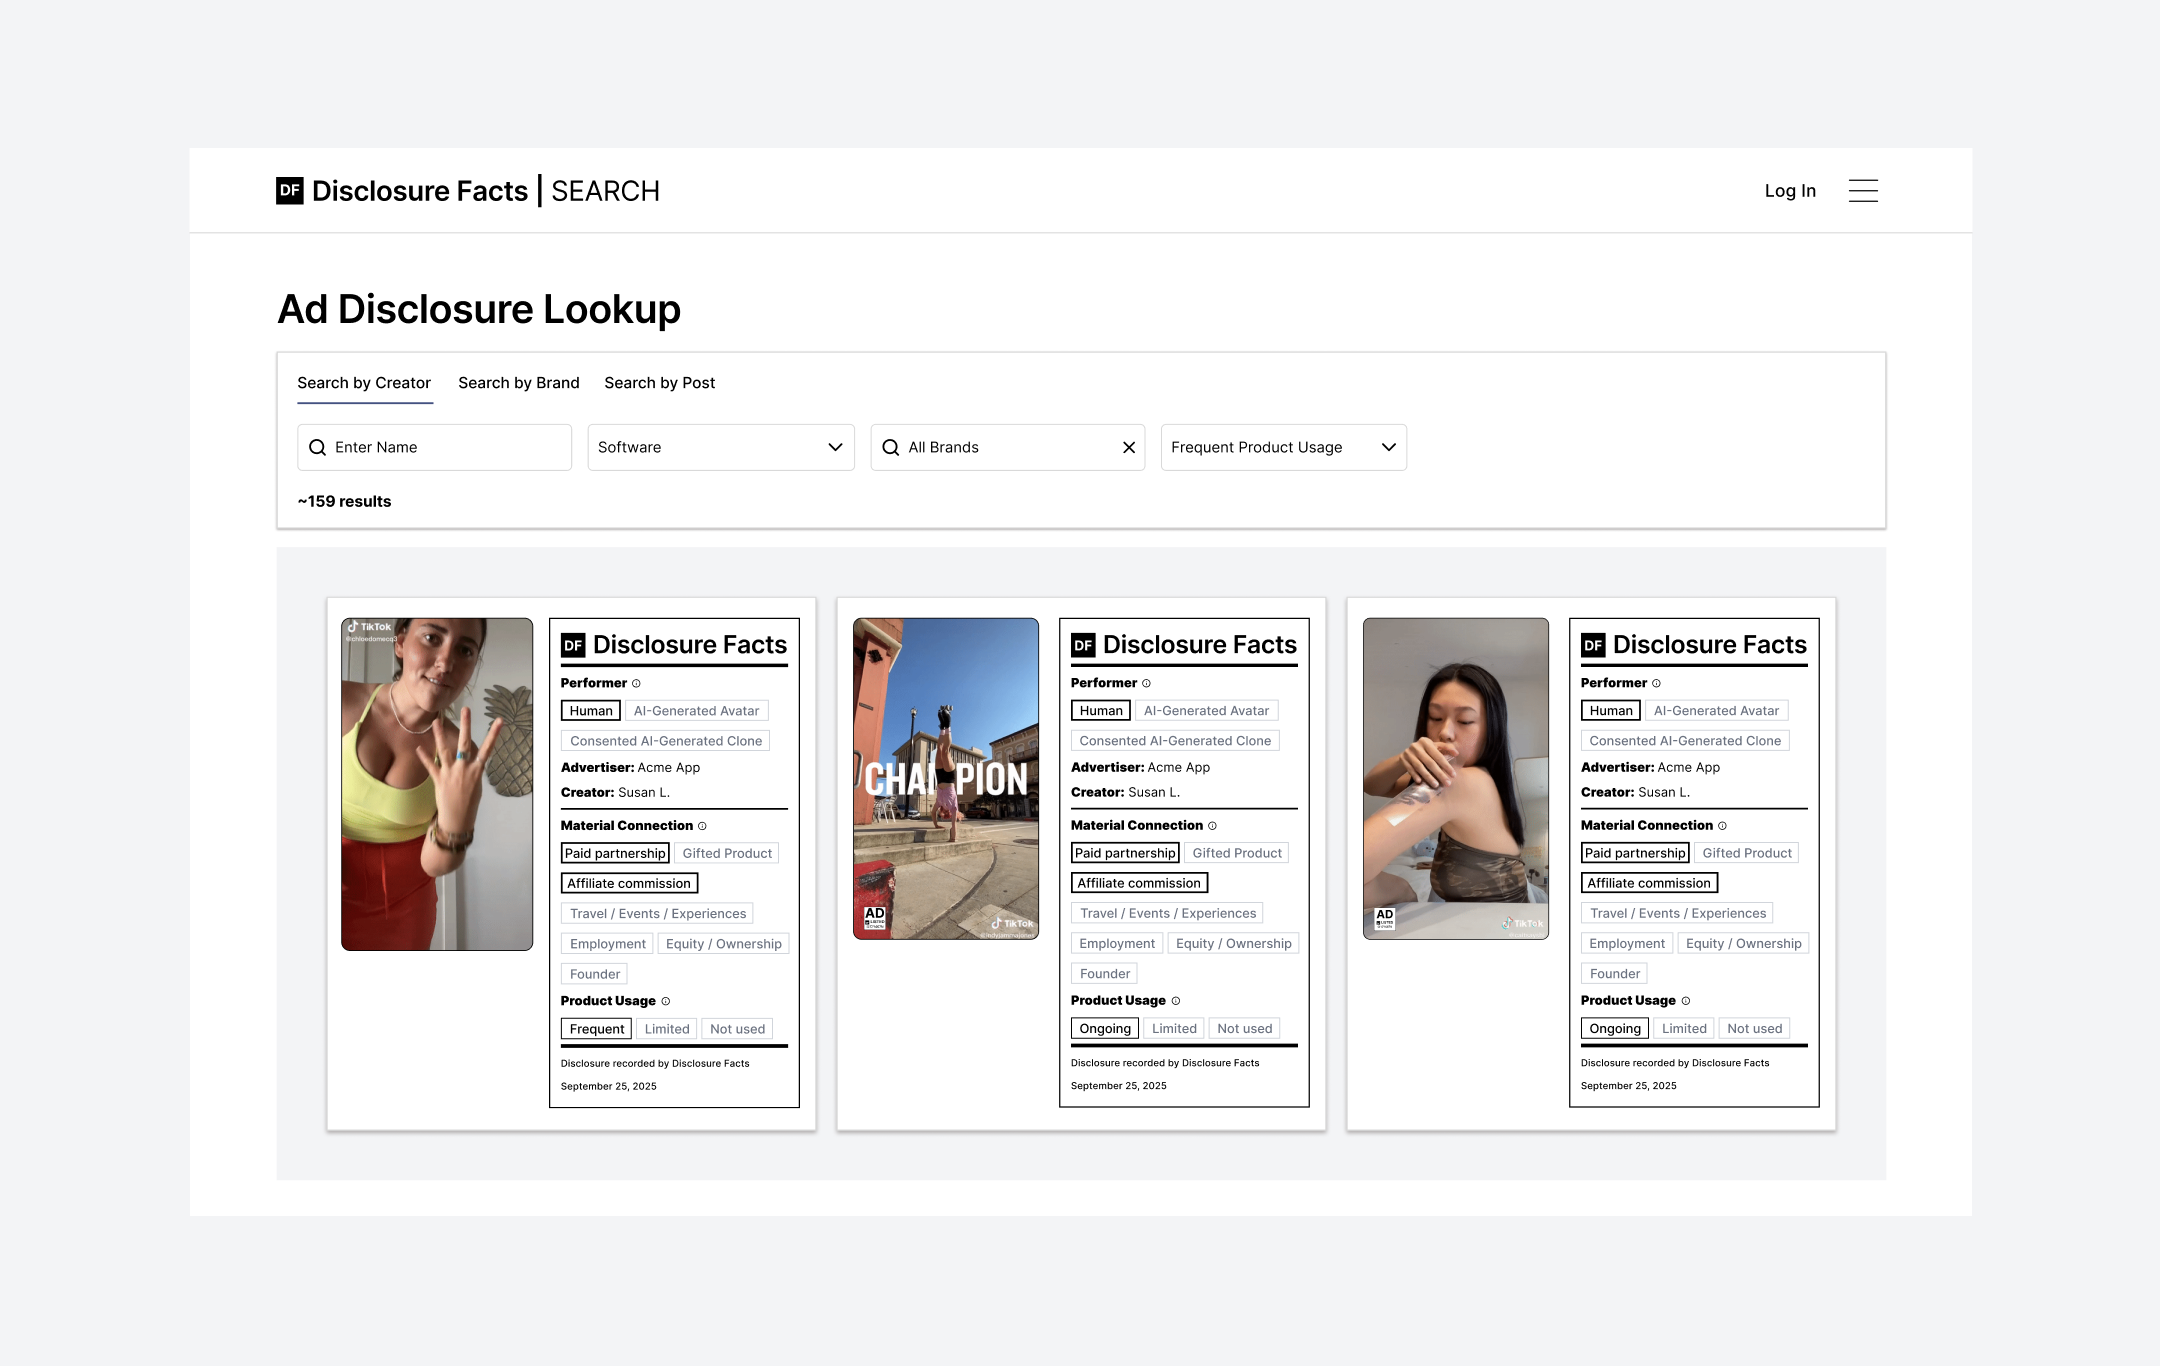
Task: Switch to Search by Post tab
Action: (x=659, y=383)
